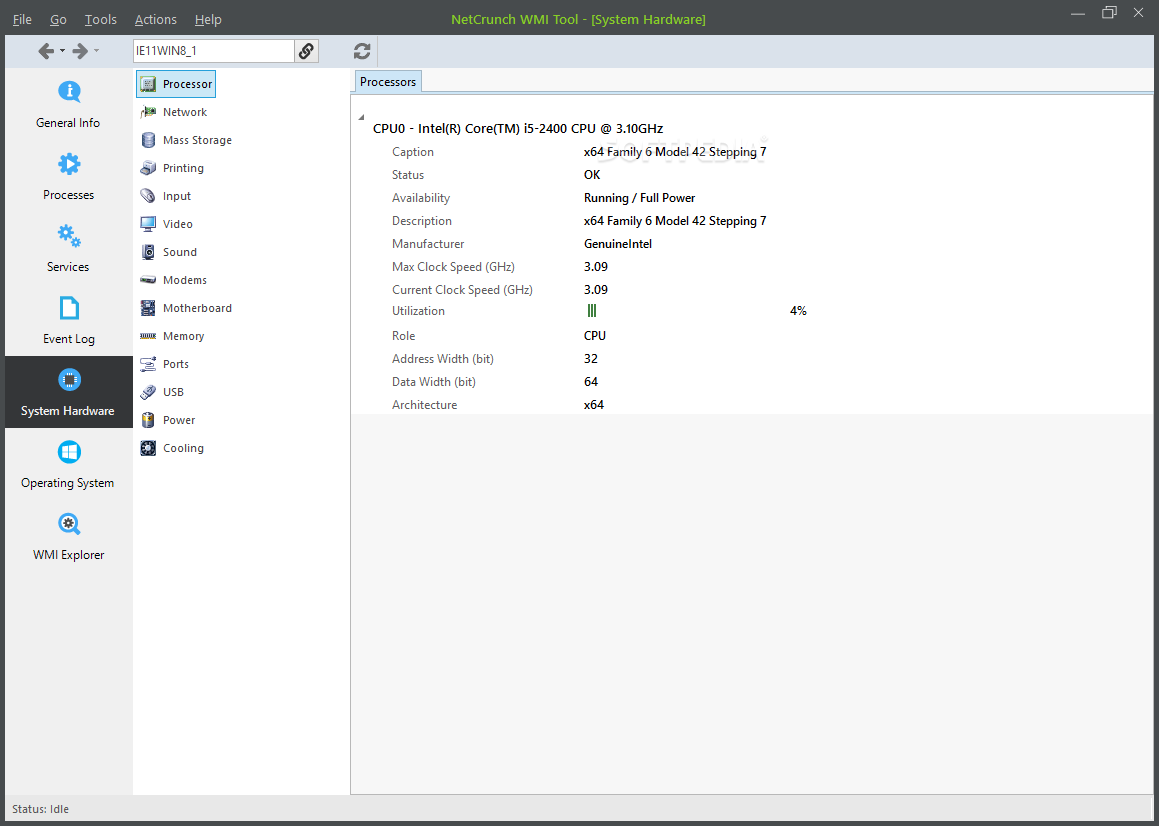Select the Modems category
Screen dimensions: 1159x826
pyautogui.click(x=174, y=280)
